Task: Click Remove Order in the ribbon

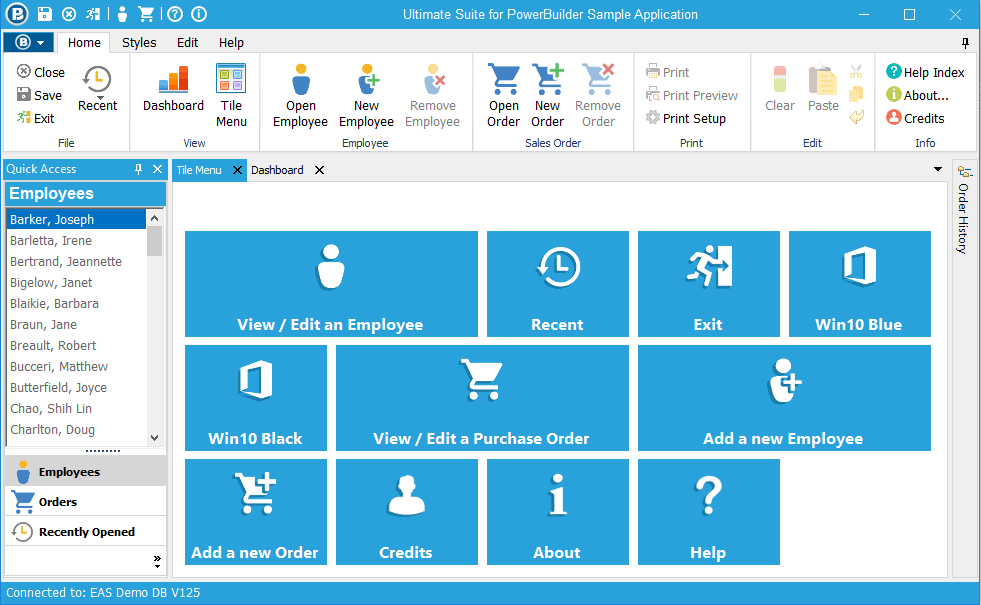Action: pyautogui.click(x=598, y=96)
